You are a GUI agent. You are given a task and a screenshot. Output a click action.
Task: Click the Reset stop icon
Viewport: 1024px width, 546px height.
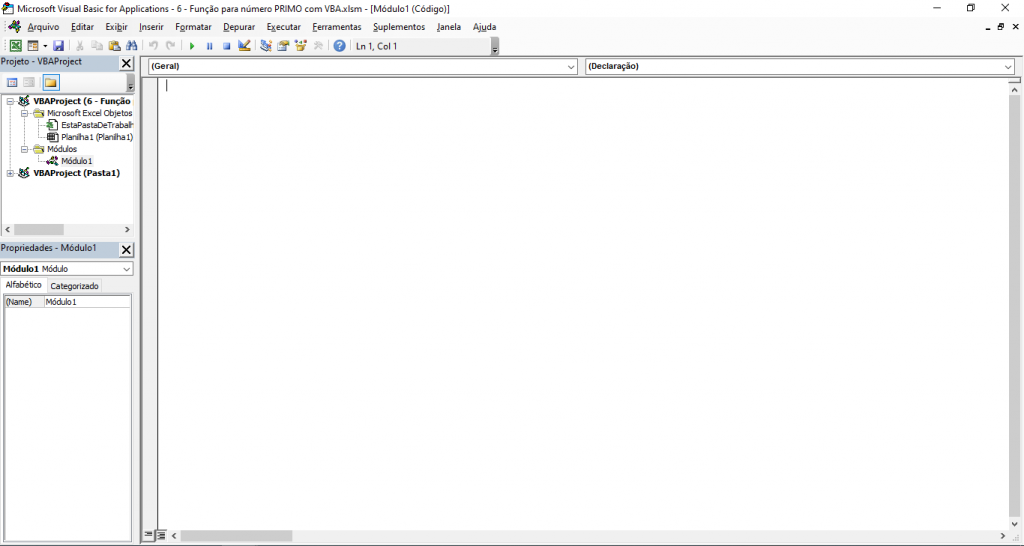226,46
